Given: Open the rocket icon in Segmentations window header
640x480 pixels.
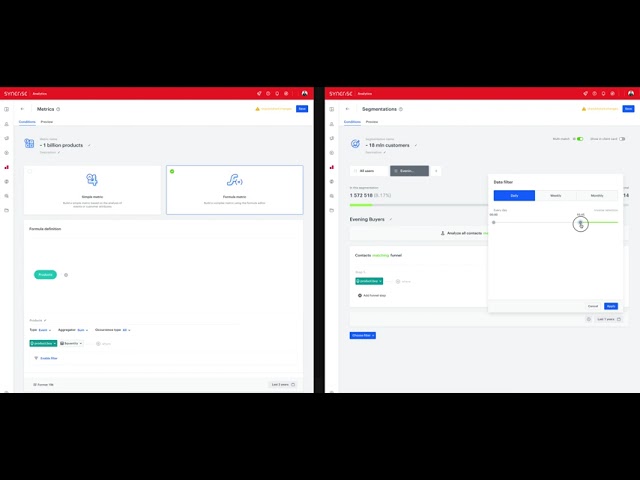Looking at the screenshot, I should pyautogui.click(x=585, y=93).
